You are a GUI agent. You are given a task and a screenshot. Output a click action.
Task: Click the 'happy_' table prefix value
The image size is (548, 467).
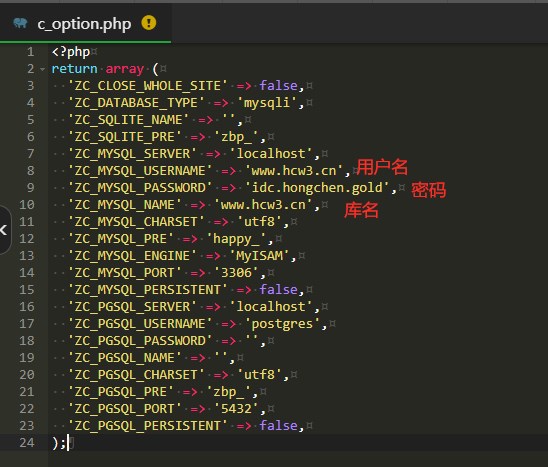click(x=236, y=239)
